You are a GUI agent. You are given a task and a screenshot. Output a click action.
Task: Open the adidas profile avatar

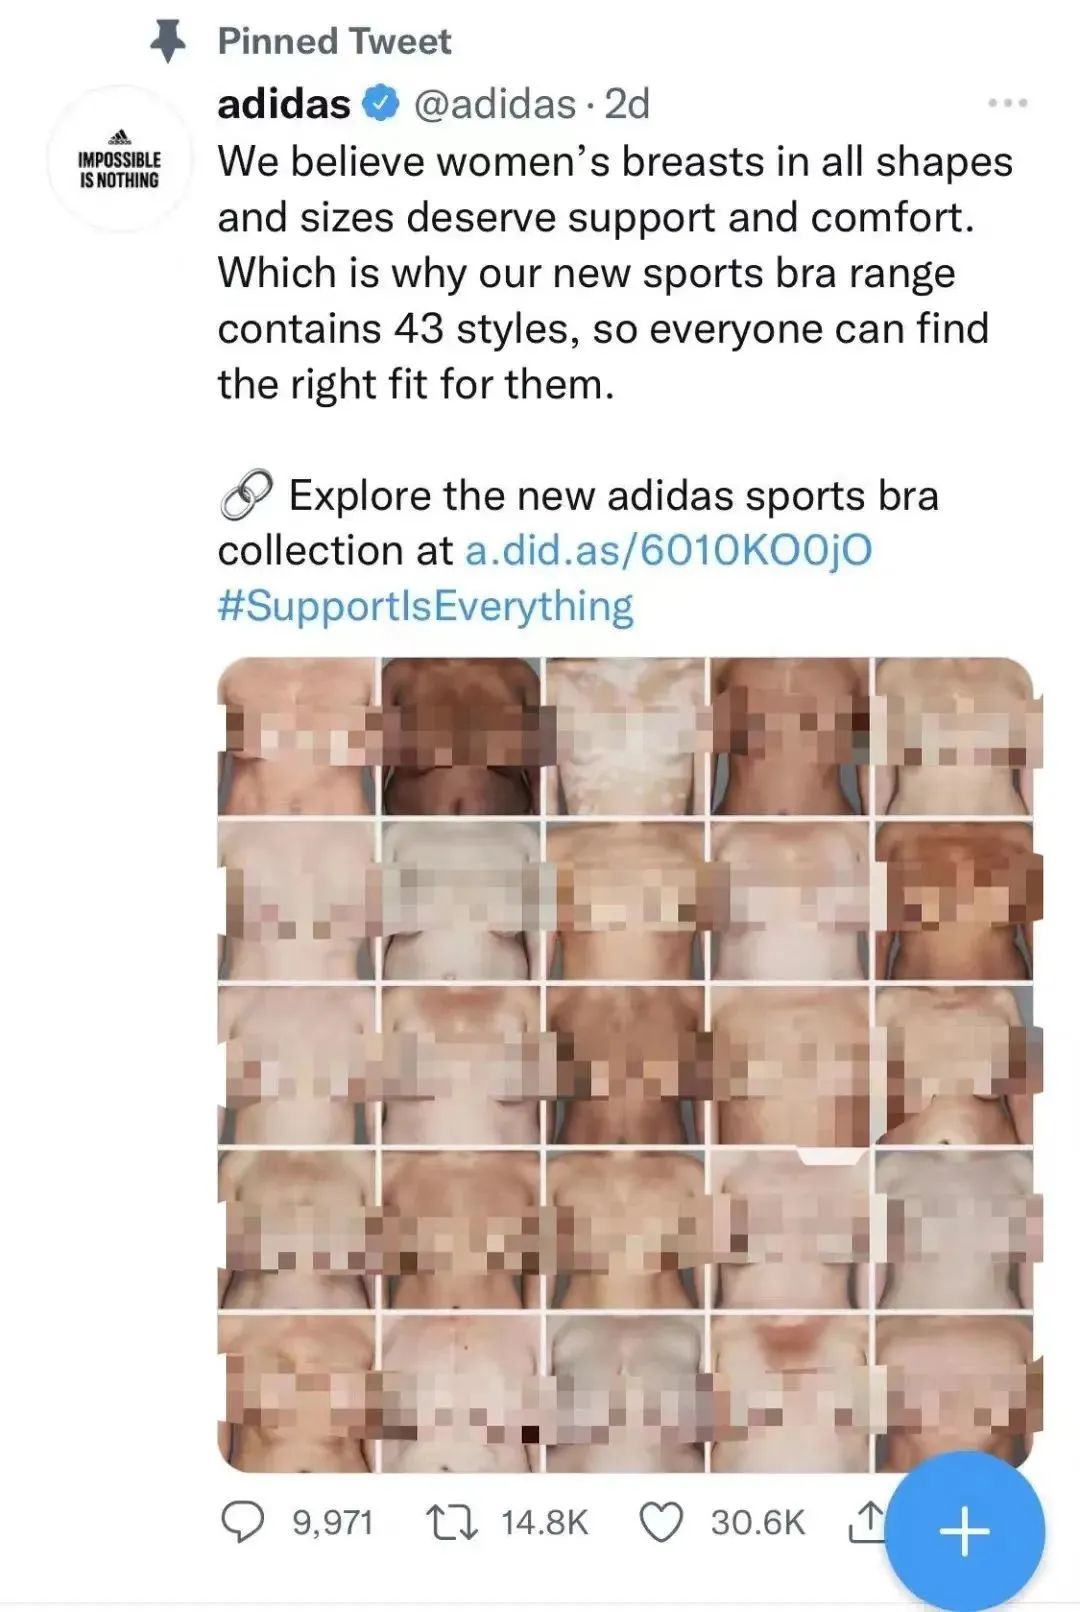tap(120, 160)
